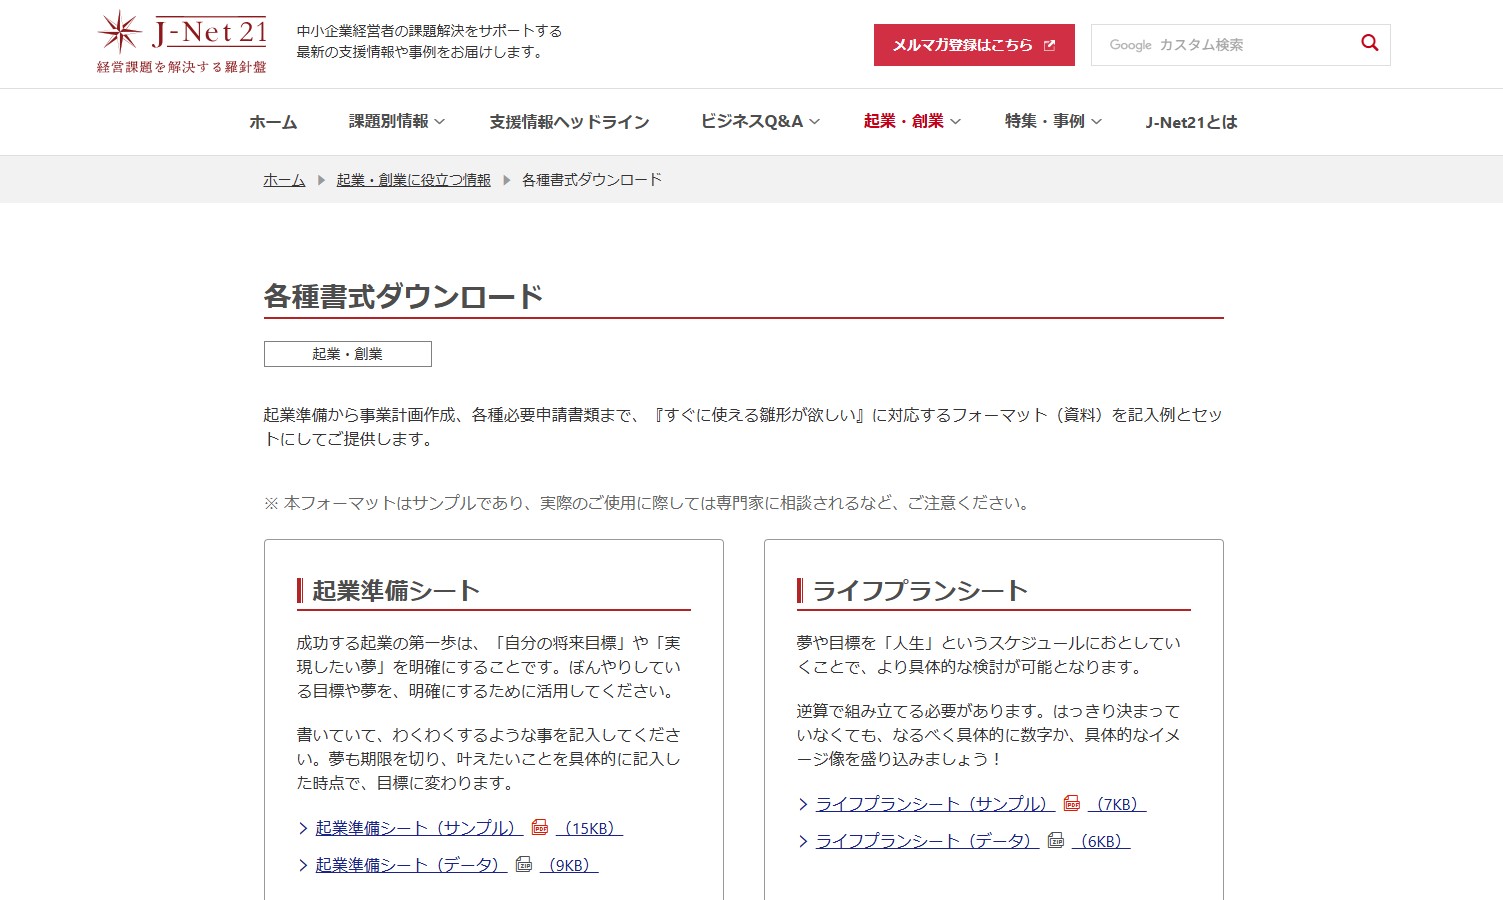Click PDF icon beside ライフプランシート（サンプル）
1503x900 pixels.
coord(1072,803)
